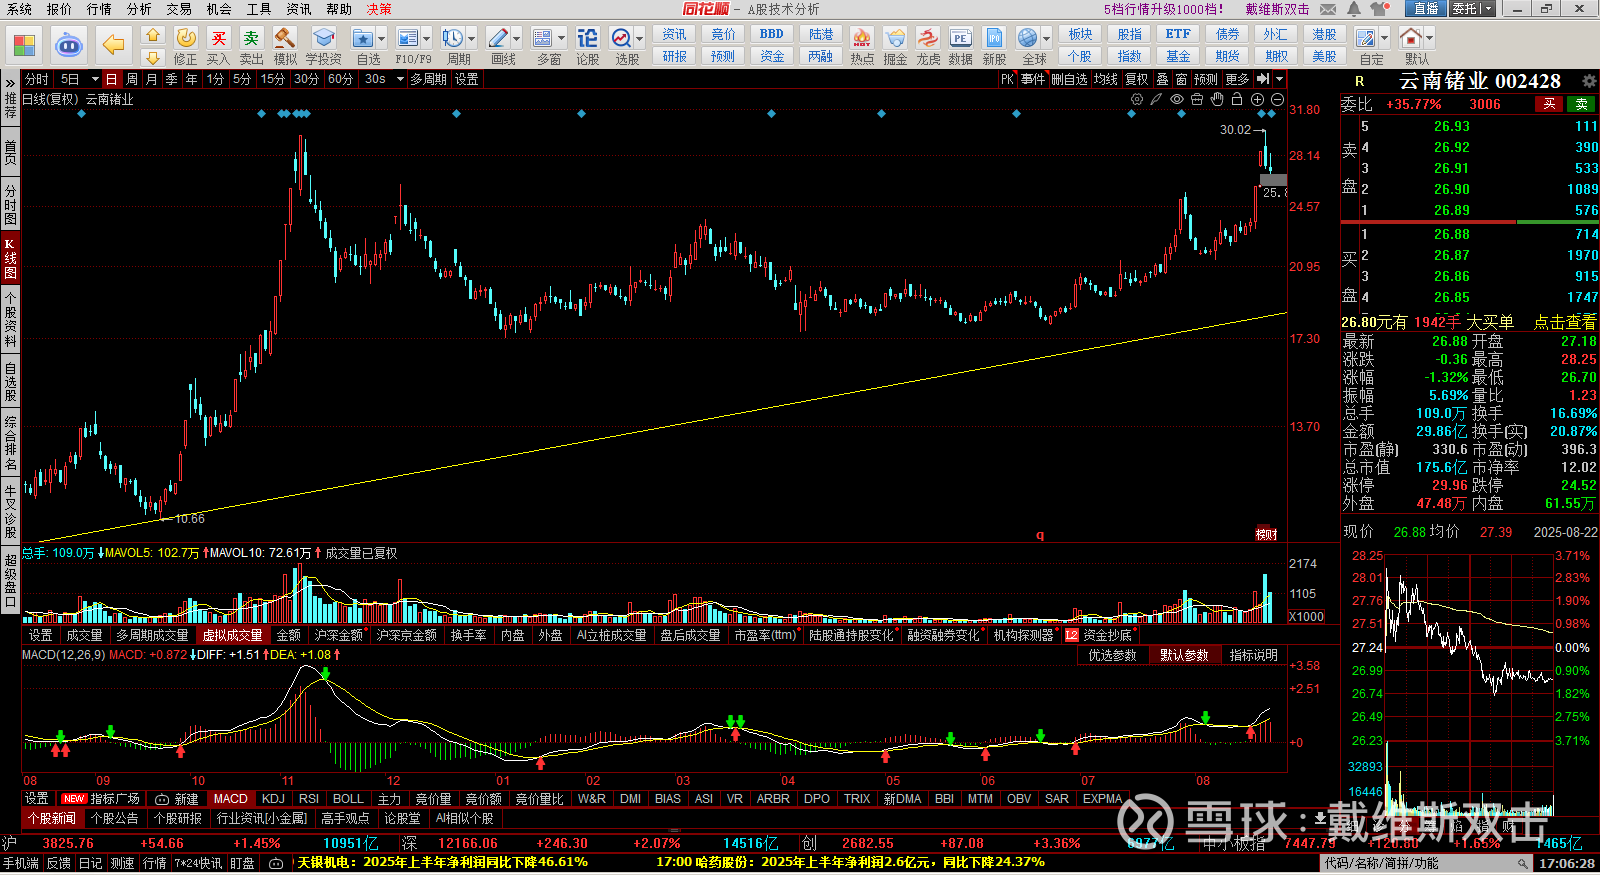Click the 指标说明 button in MACD panel
This screenshot has height=875, width=1600.
coord(1253,655)
